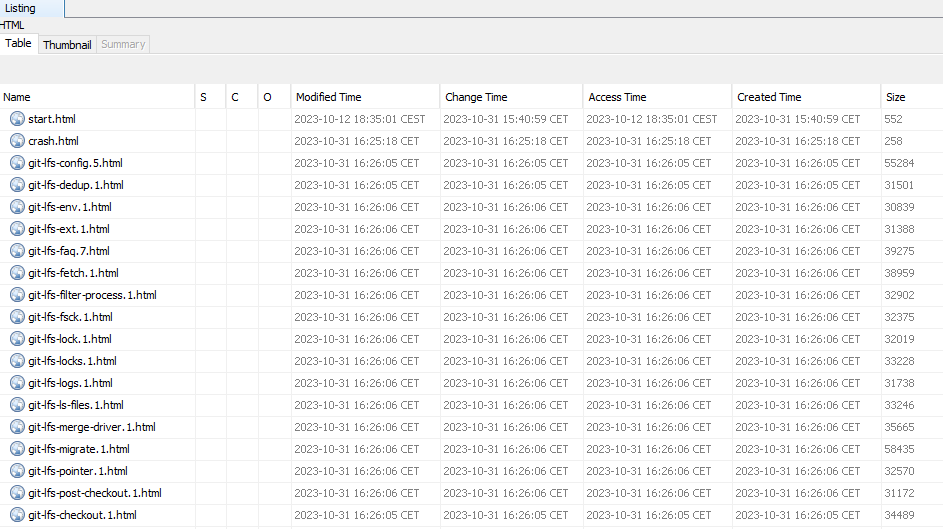Select the git-lfs-pointer.1.html row
Viewport: 943px width, 529px height.
pos(78,471)
